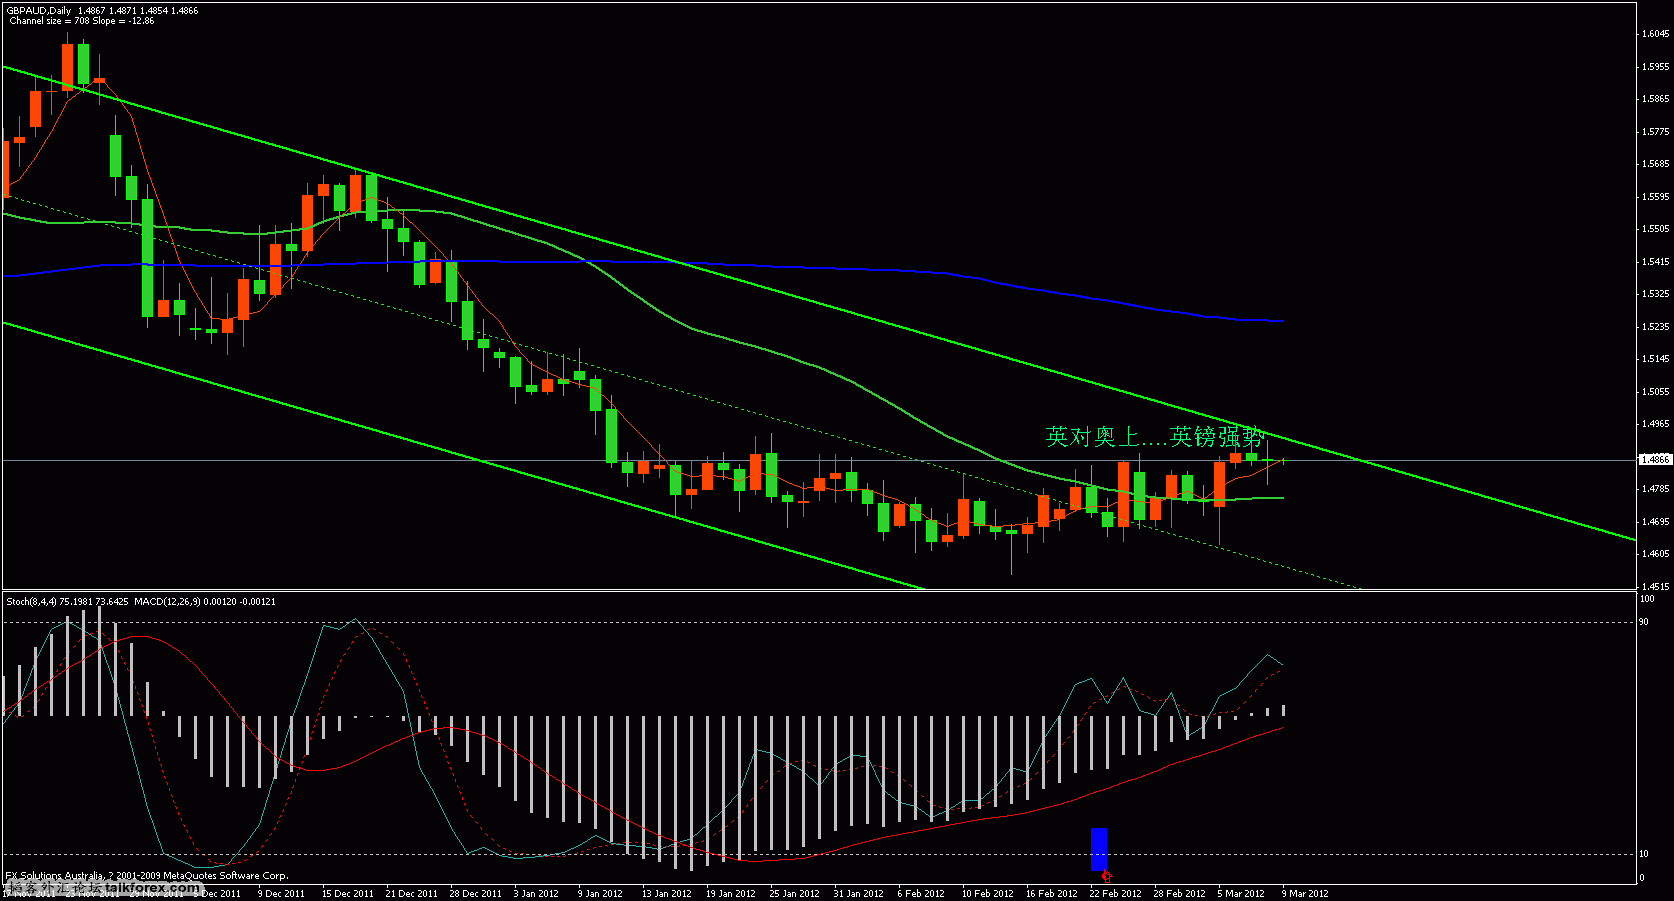Click the 90 level on the stochastic scale

1644,622
